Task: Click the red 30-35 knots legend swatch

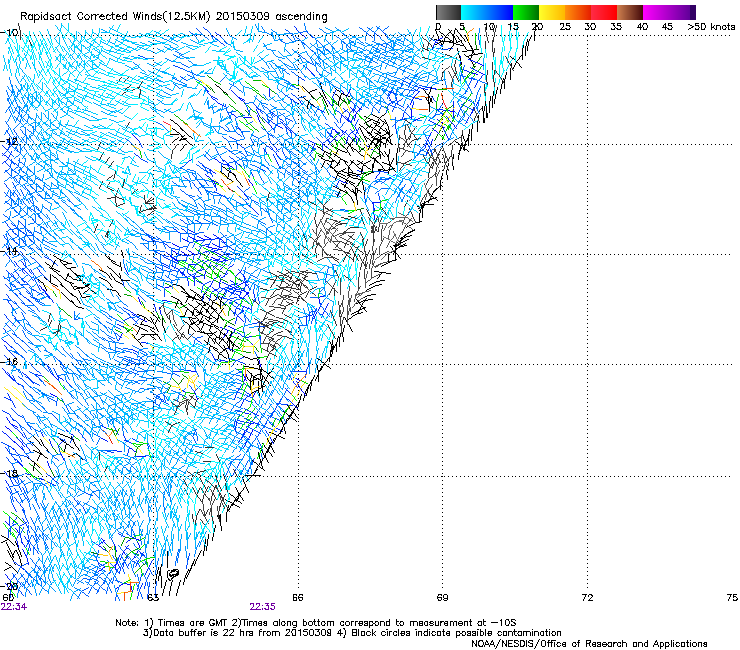Action: pos(604,12)
